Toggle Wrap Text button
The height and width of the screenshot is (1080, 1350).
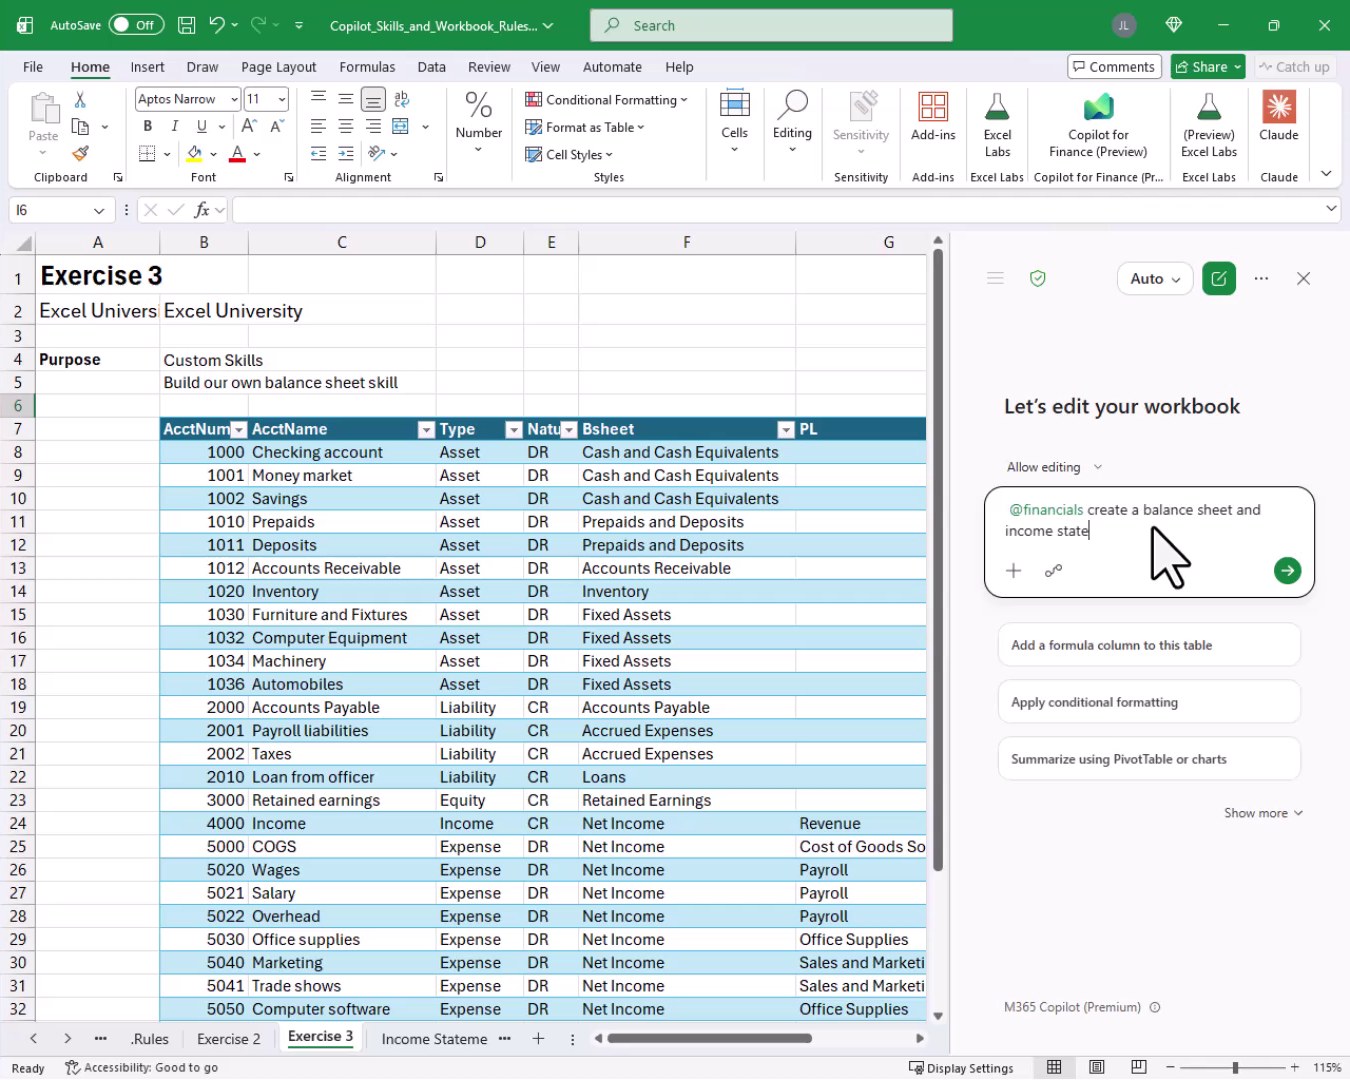401,99
